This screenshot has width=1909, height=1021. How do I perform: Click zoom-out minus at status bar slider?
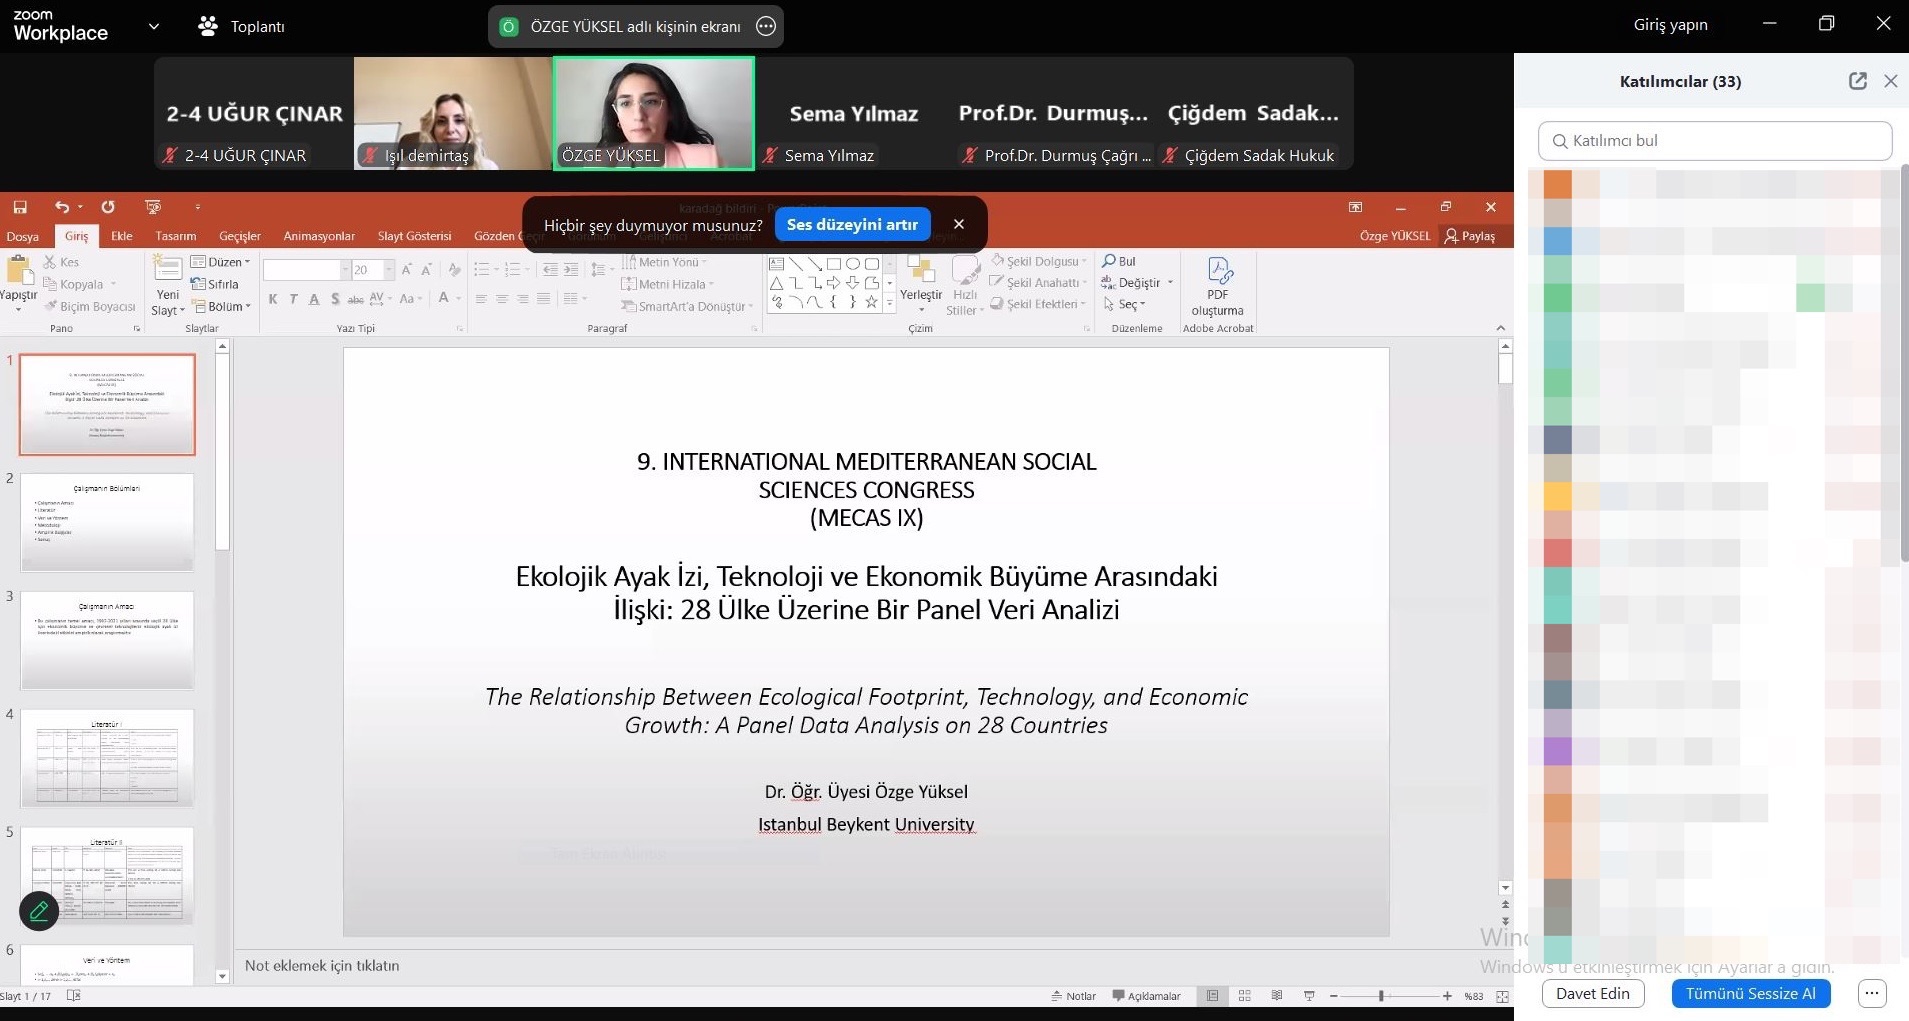1334,996
